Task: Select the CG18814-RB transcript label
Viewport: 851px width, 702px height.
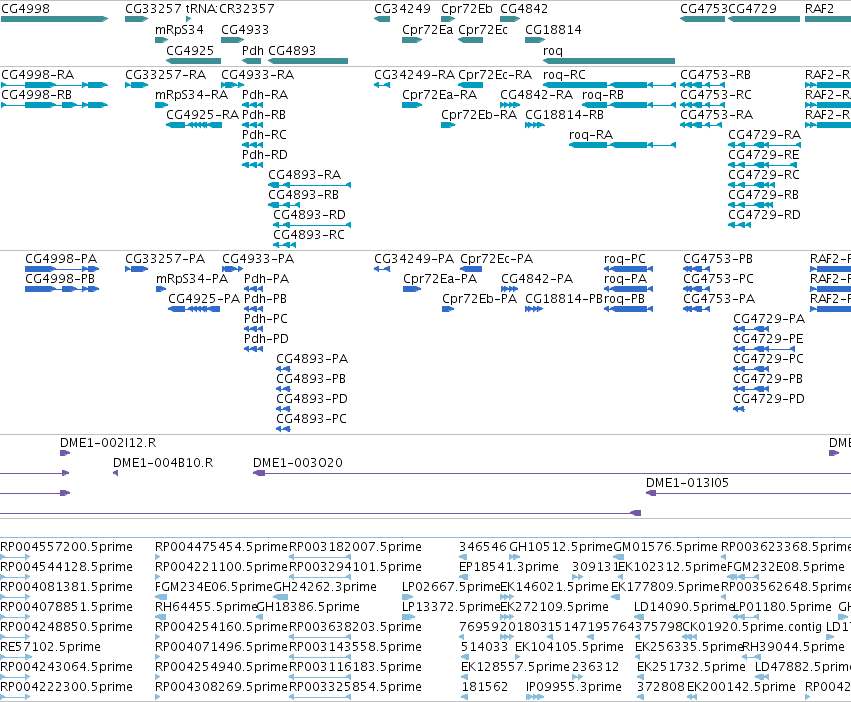Action: pos(564,115)
